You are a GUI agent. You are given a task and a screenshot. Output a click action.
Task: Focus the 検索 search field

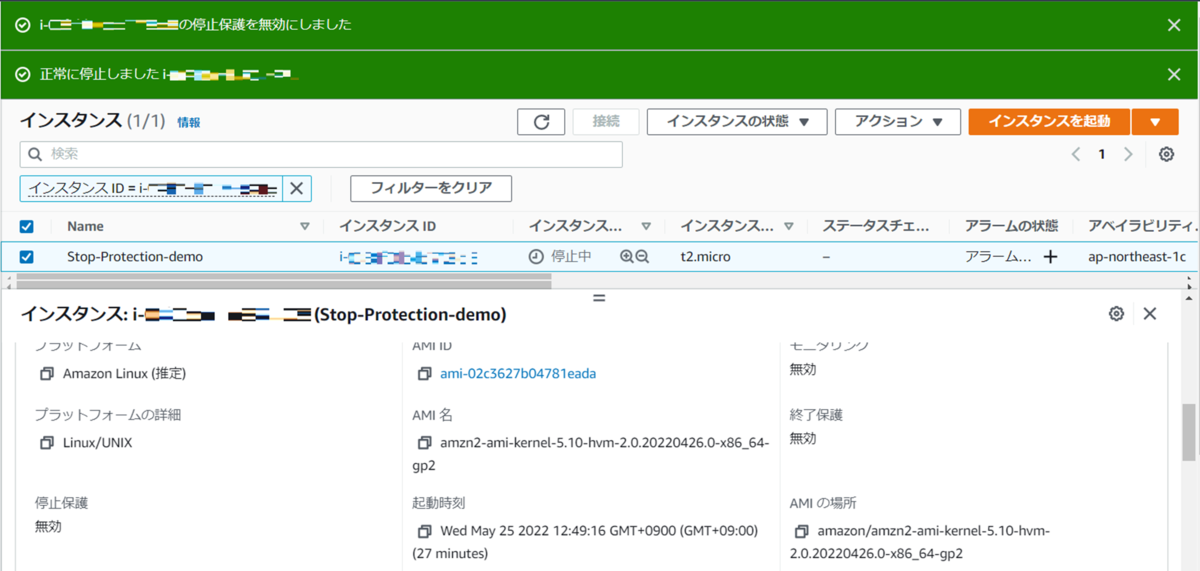(x=321, y=154)
